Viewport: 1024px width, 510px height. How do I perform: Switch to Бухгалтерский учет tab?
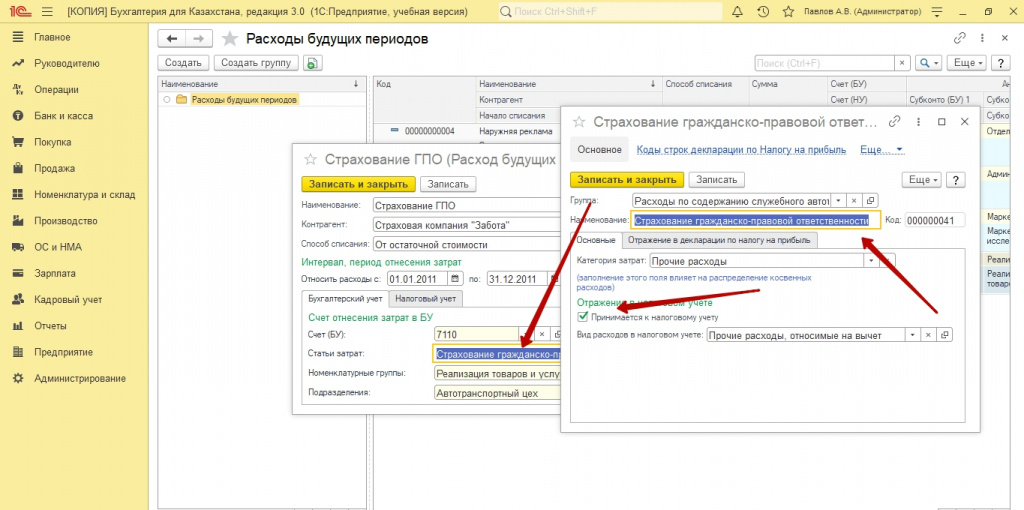(345, 298)
